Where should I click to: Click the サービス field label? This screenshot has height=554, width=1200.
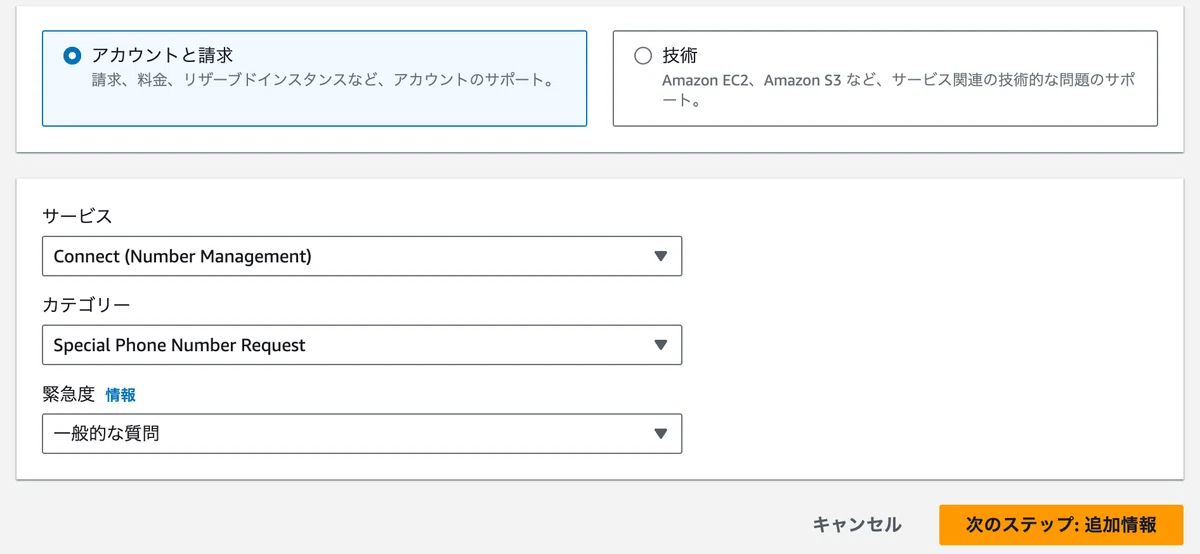click(x=77, y=216)
